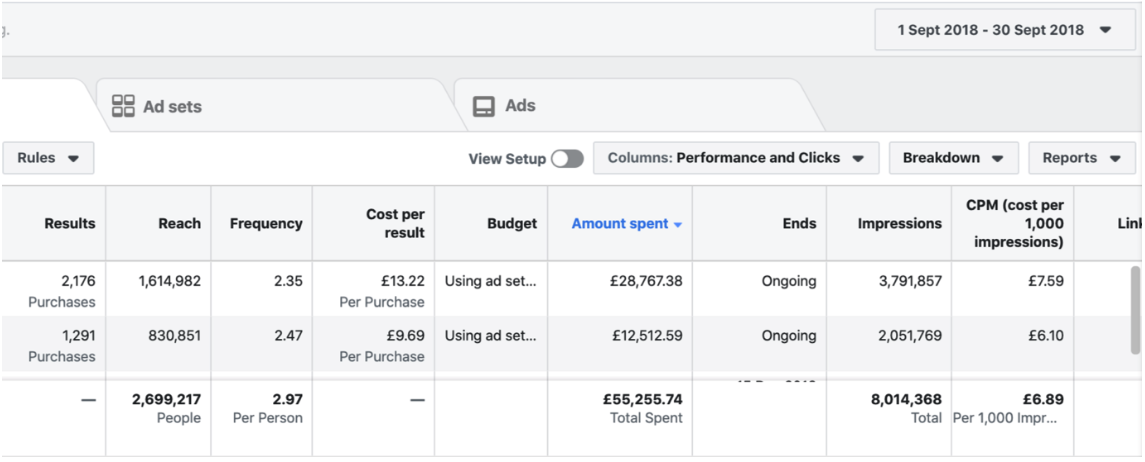Click the Amount spent sort arrow icon
The image size is (1145, 462).
(x=678, y=225)
